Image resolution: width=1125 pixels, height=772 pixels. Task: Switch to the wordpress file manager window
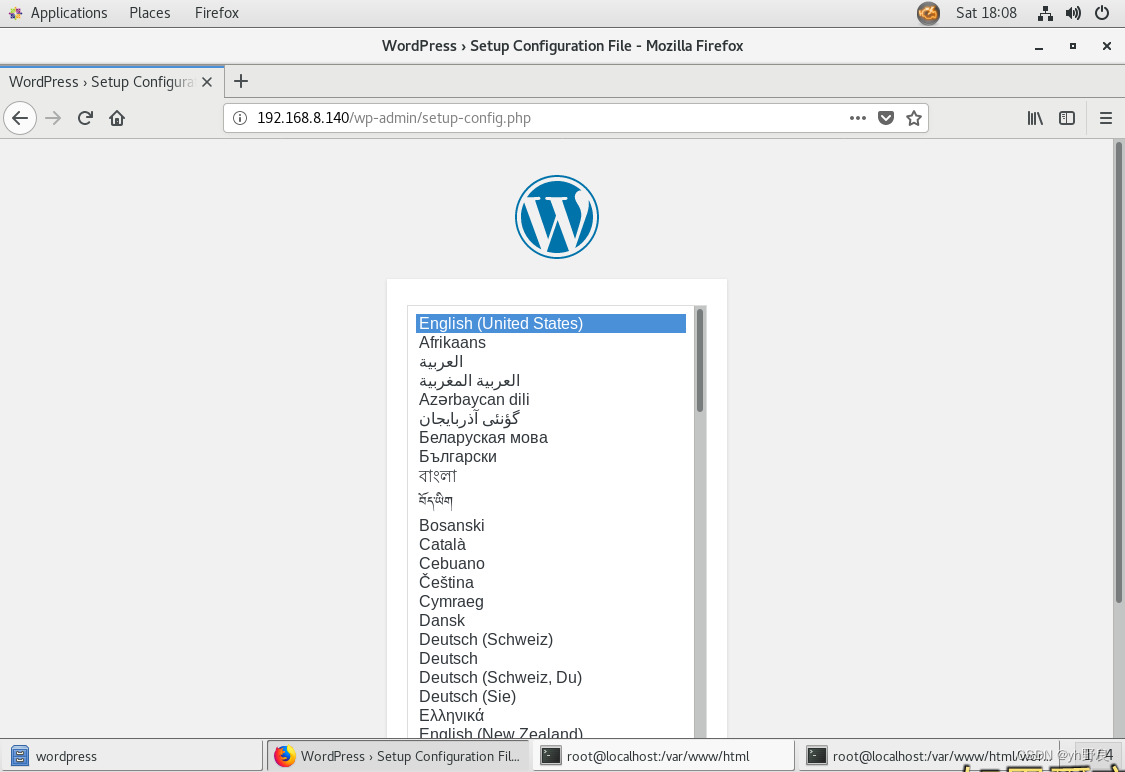[x=132, y=755]
